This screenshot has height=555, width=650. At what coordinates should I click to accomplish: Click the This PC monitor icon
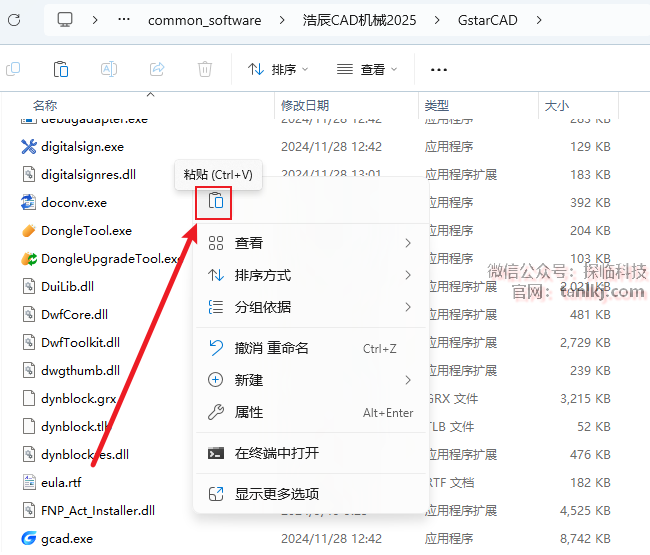[x=65, y=19]
